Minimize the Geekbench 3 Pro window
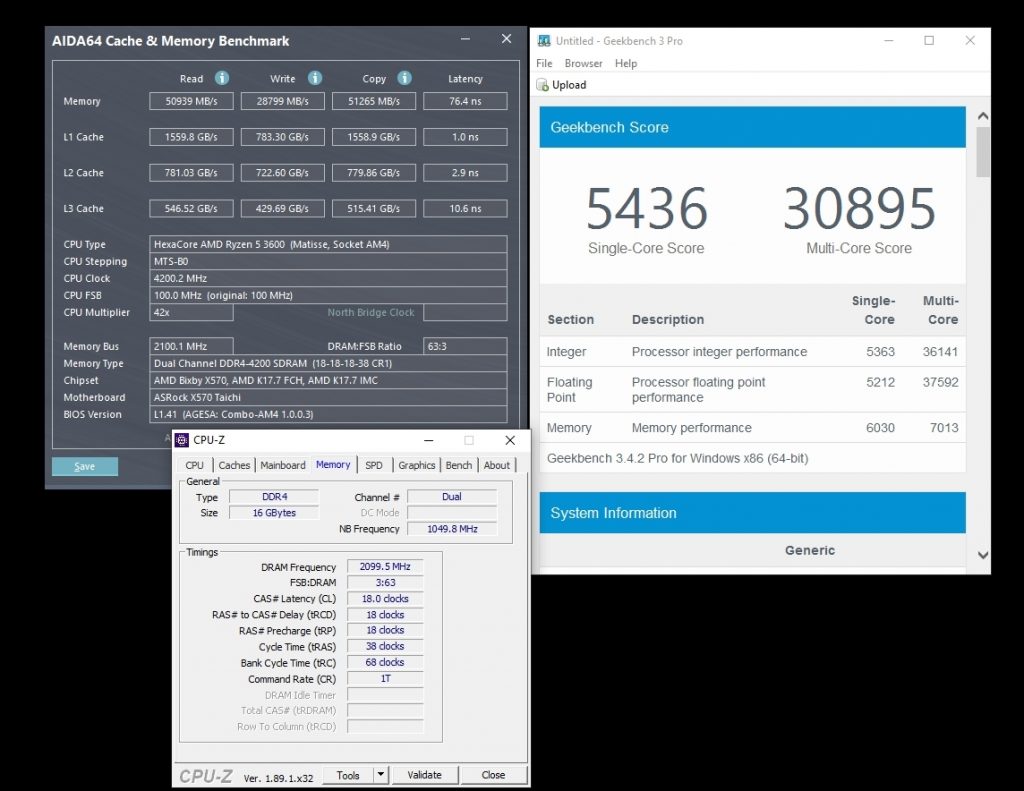The height and width of the screenshot is (791, 1024). point(888,40)
